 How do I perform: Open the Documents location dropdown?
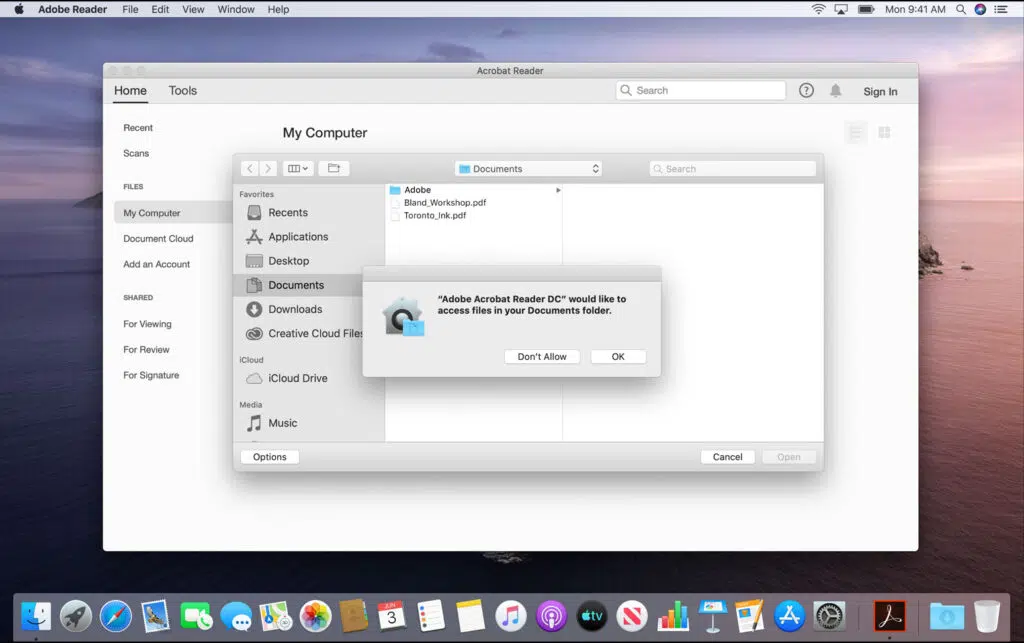(x=527, y=168)
